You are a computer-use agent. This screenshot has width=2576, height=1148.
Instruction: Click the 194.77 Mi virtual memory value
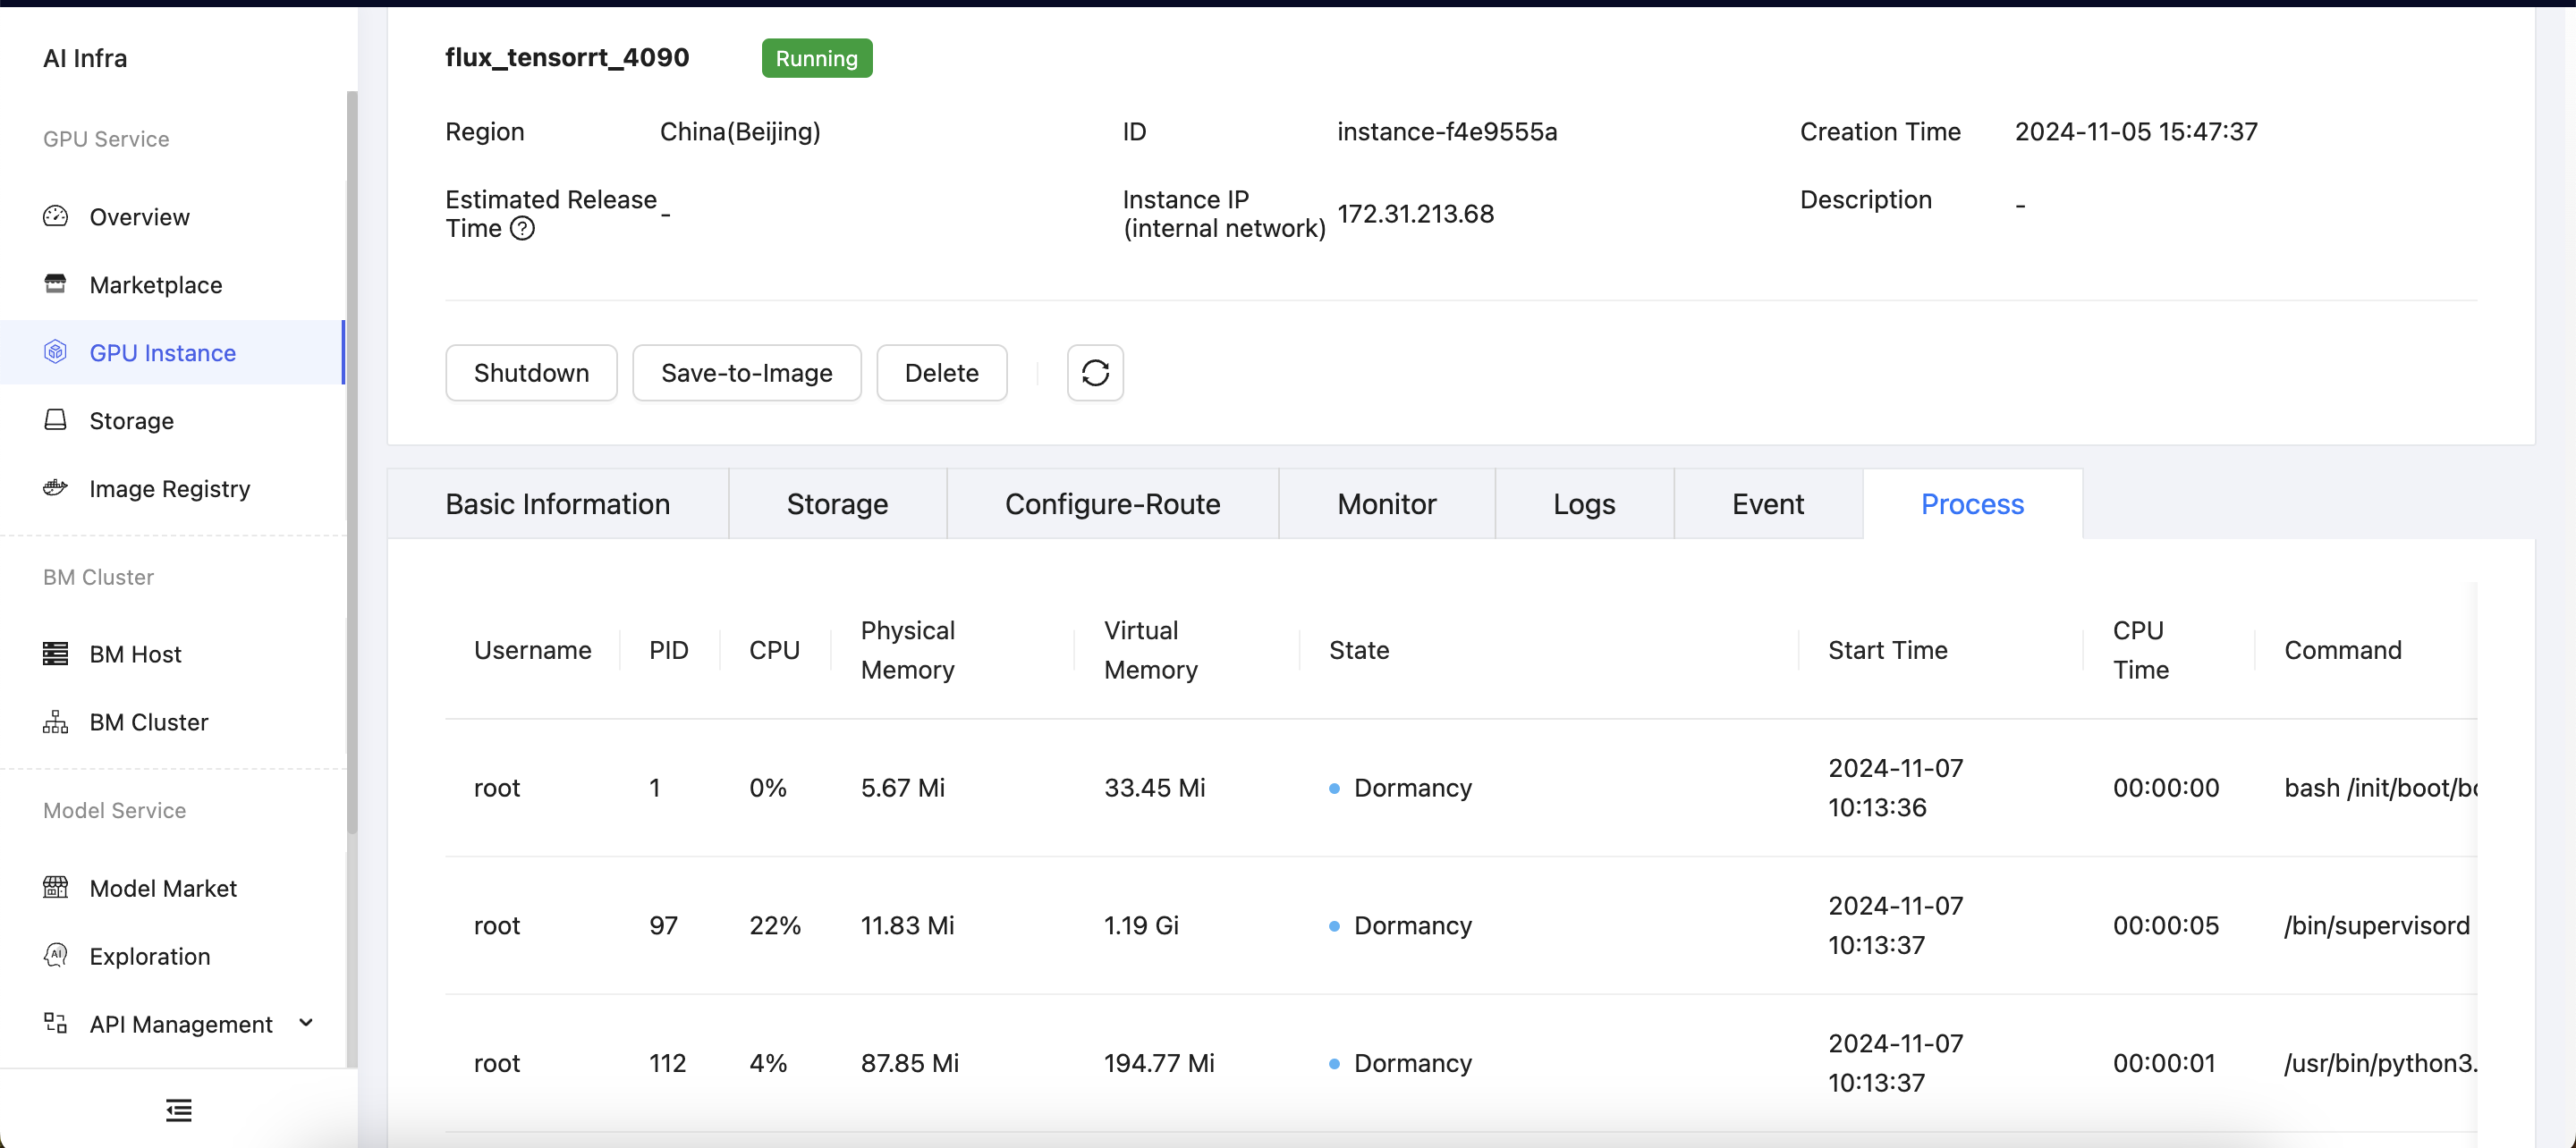click(x=1159, y=1063)
